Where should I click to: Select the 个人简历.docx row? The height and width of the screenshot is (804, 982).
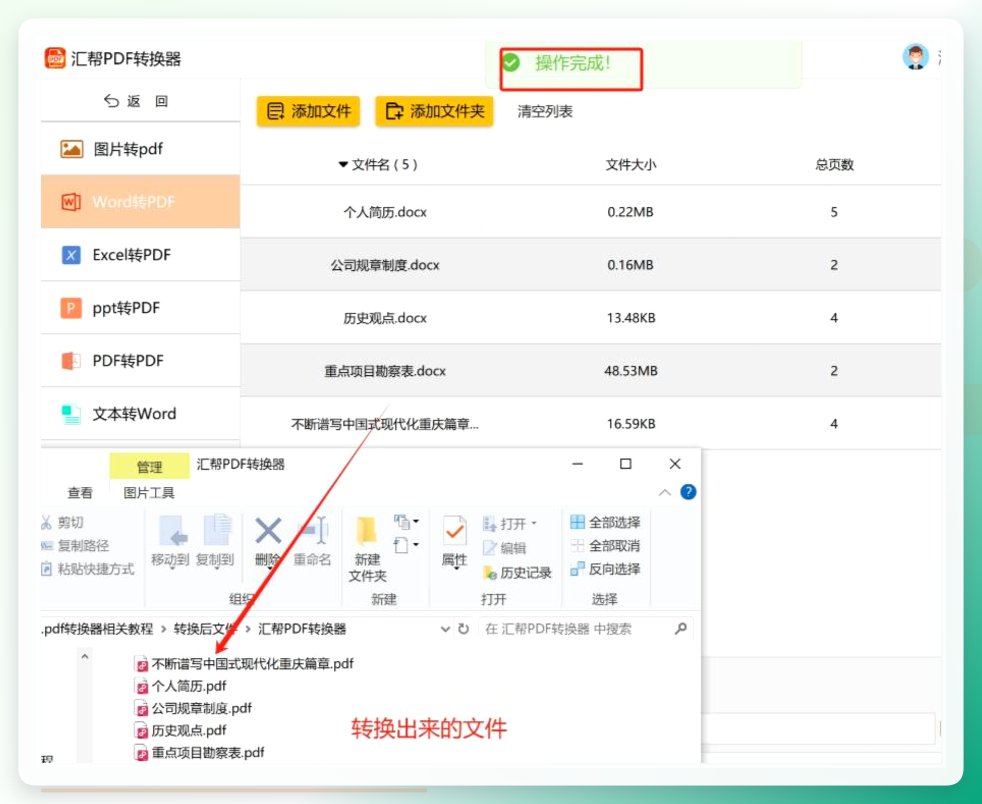click(x=590, y=212)
